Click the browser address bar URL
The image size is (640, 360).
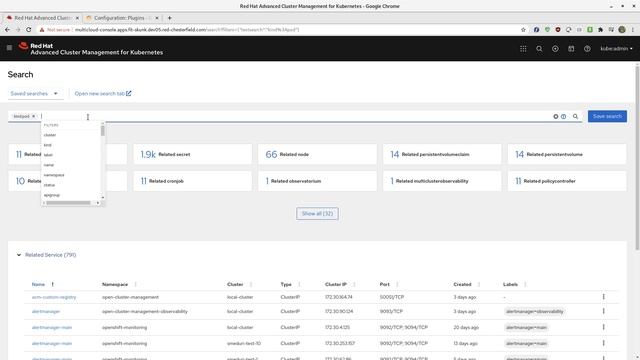(x=187, y=29)
